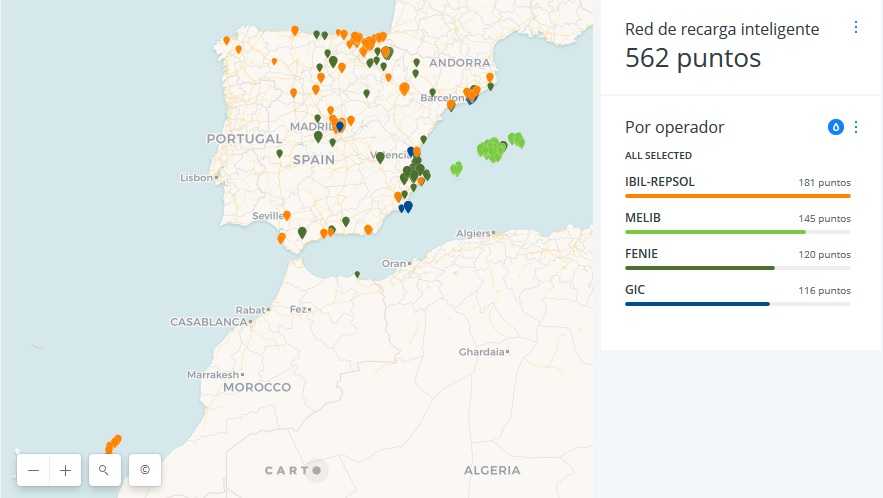Screen dimensions: 883x498
Task: Click the Por operador widget title
Action: coord(675,127)
